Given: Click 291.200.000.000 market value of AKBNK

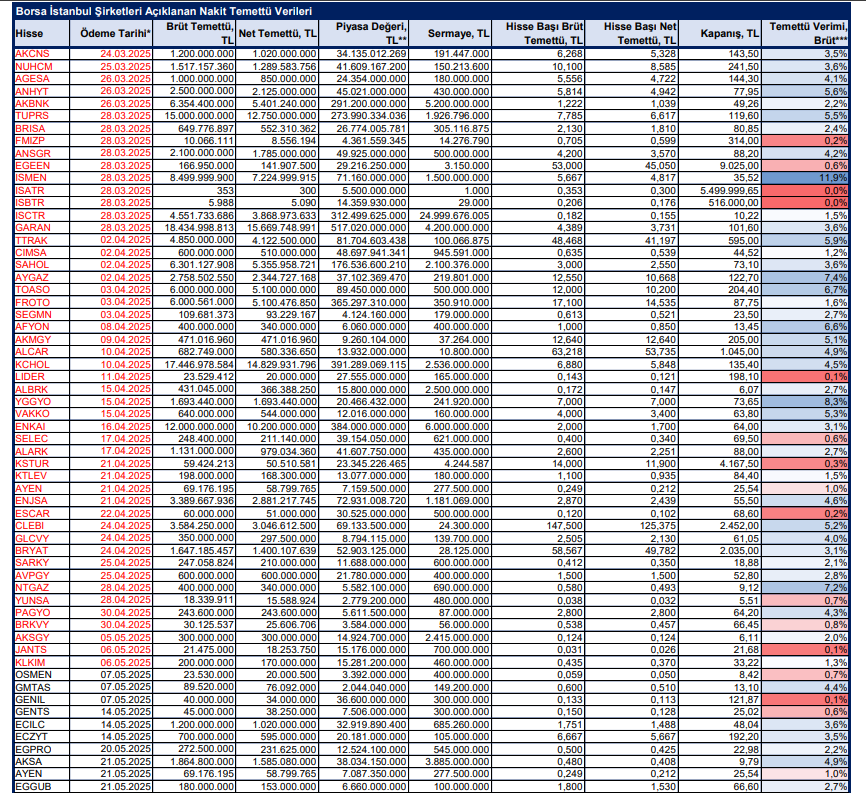Looking at the screenshot, I should [x=368, y=103].
